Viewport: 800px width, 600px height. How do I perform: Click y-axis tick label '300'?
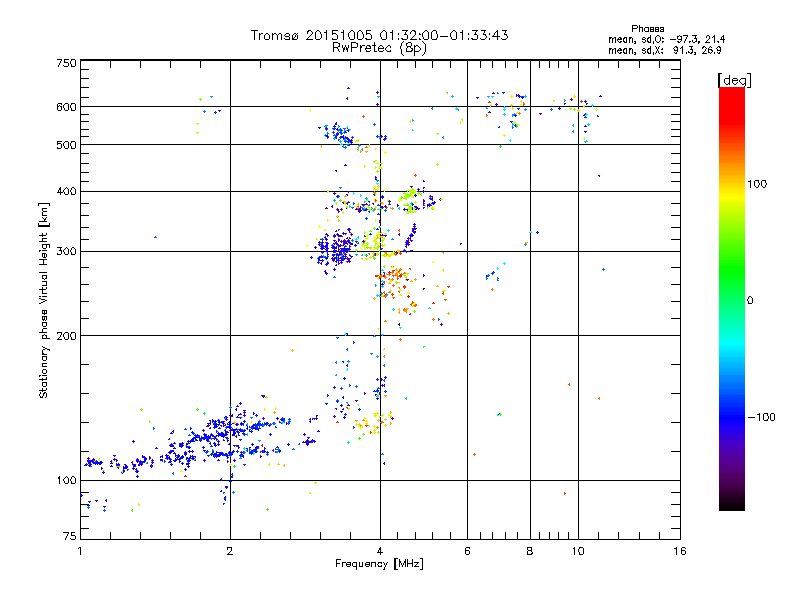pos(67,252)
